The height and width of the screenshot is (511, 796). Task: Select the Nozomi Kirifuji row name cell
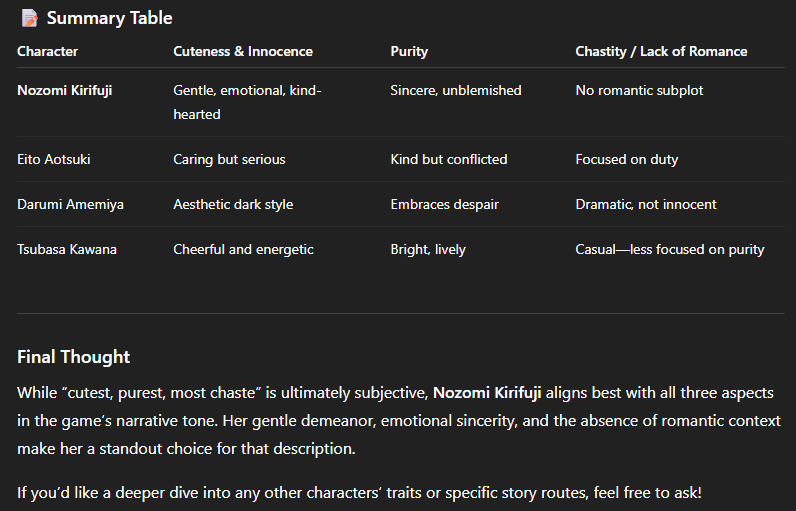(64, 90)
